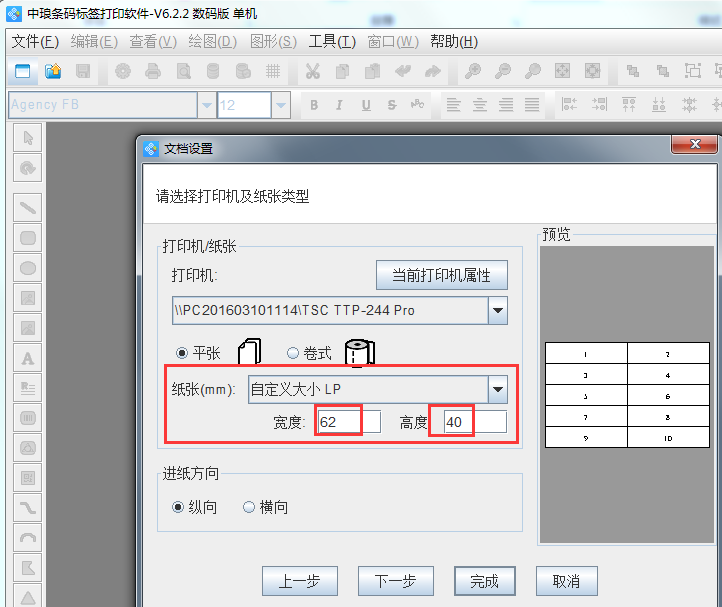This screenshot has height=607, width=722.
Task: Select 横向 landscape feed direction
Action: 249,507
